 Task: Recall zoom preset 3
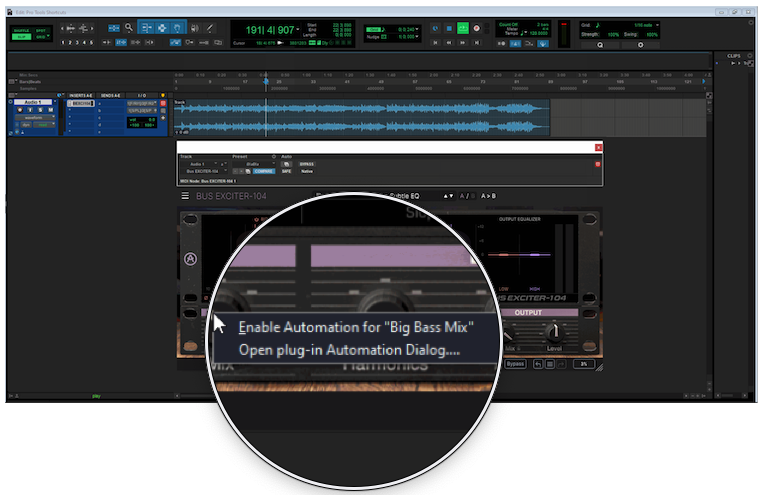[77, 43]
